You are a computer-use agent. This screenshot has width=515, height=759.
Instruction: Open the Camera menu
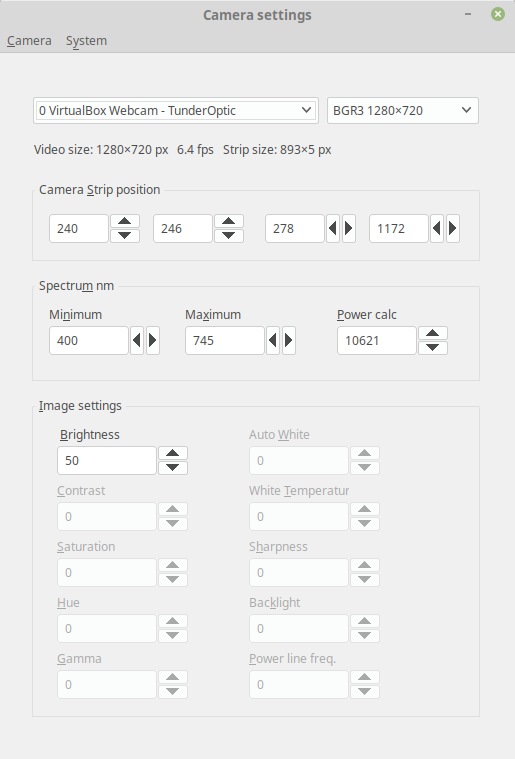tap(29, 41)
